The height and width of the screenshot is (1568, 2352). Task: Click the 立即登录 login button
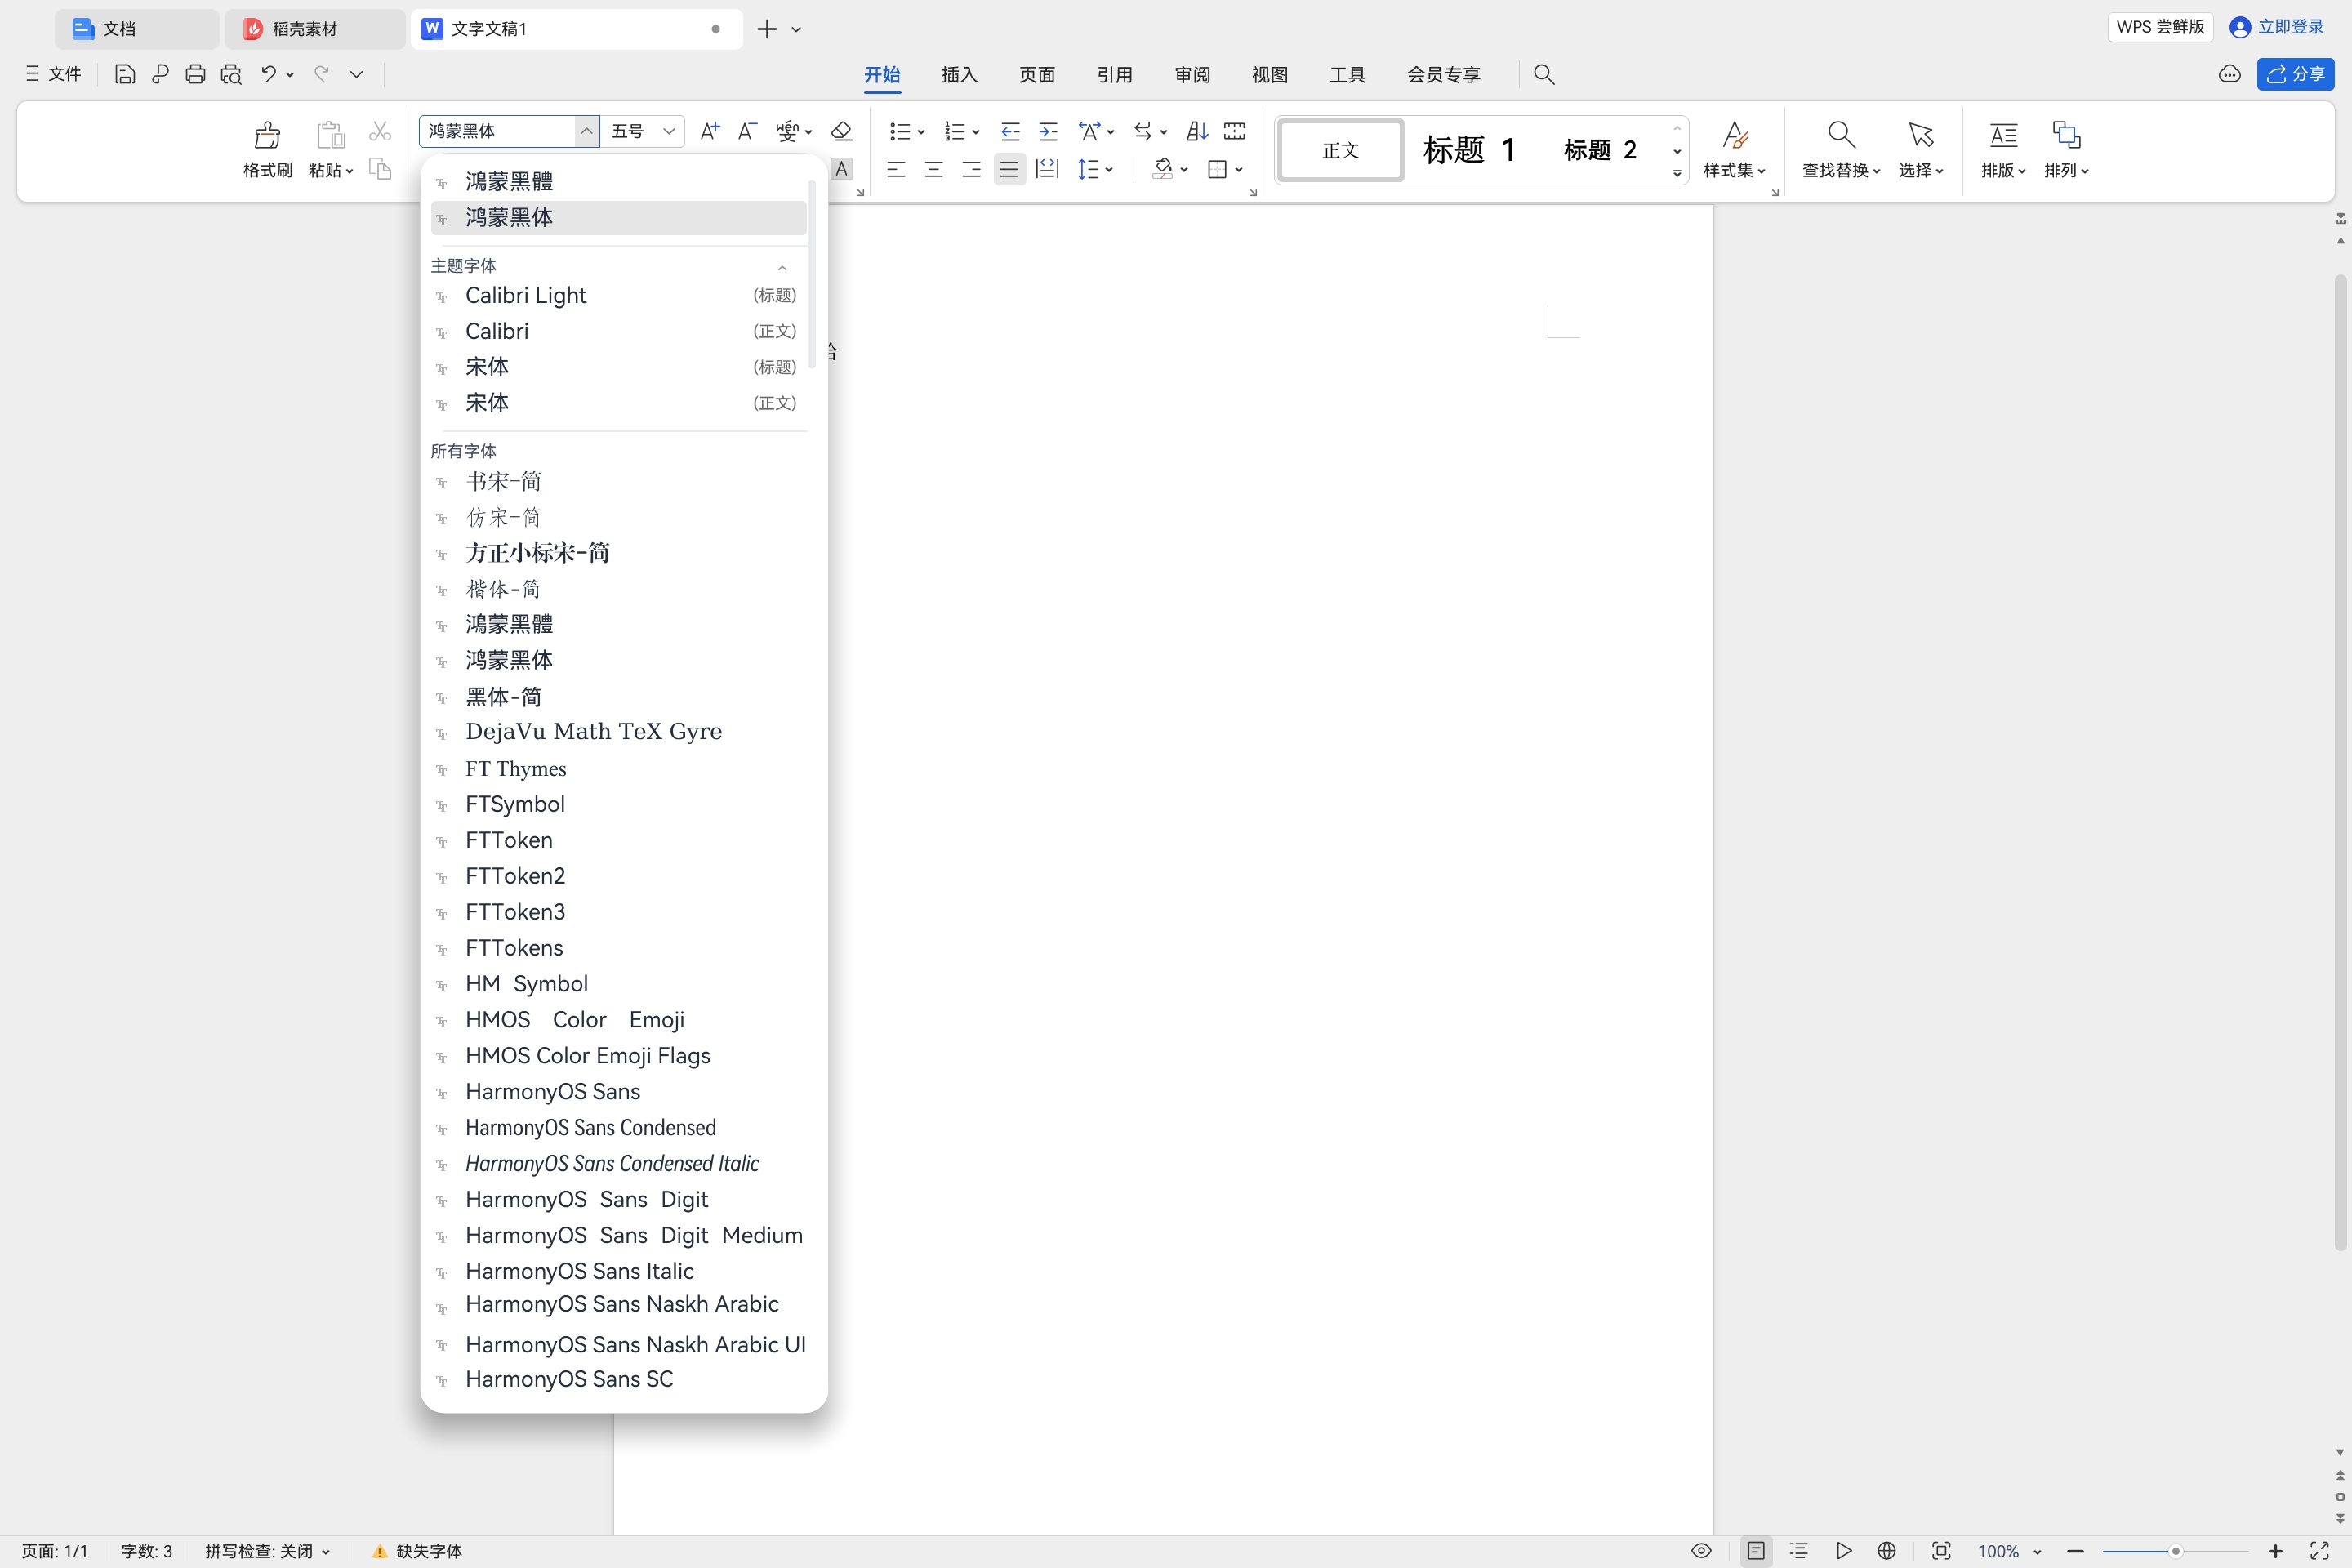click(x=2277, y=27)
